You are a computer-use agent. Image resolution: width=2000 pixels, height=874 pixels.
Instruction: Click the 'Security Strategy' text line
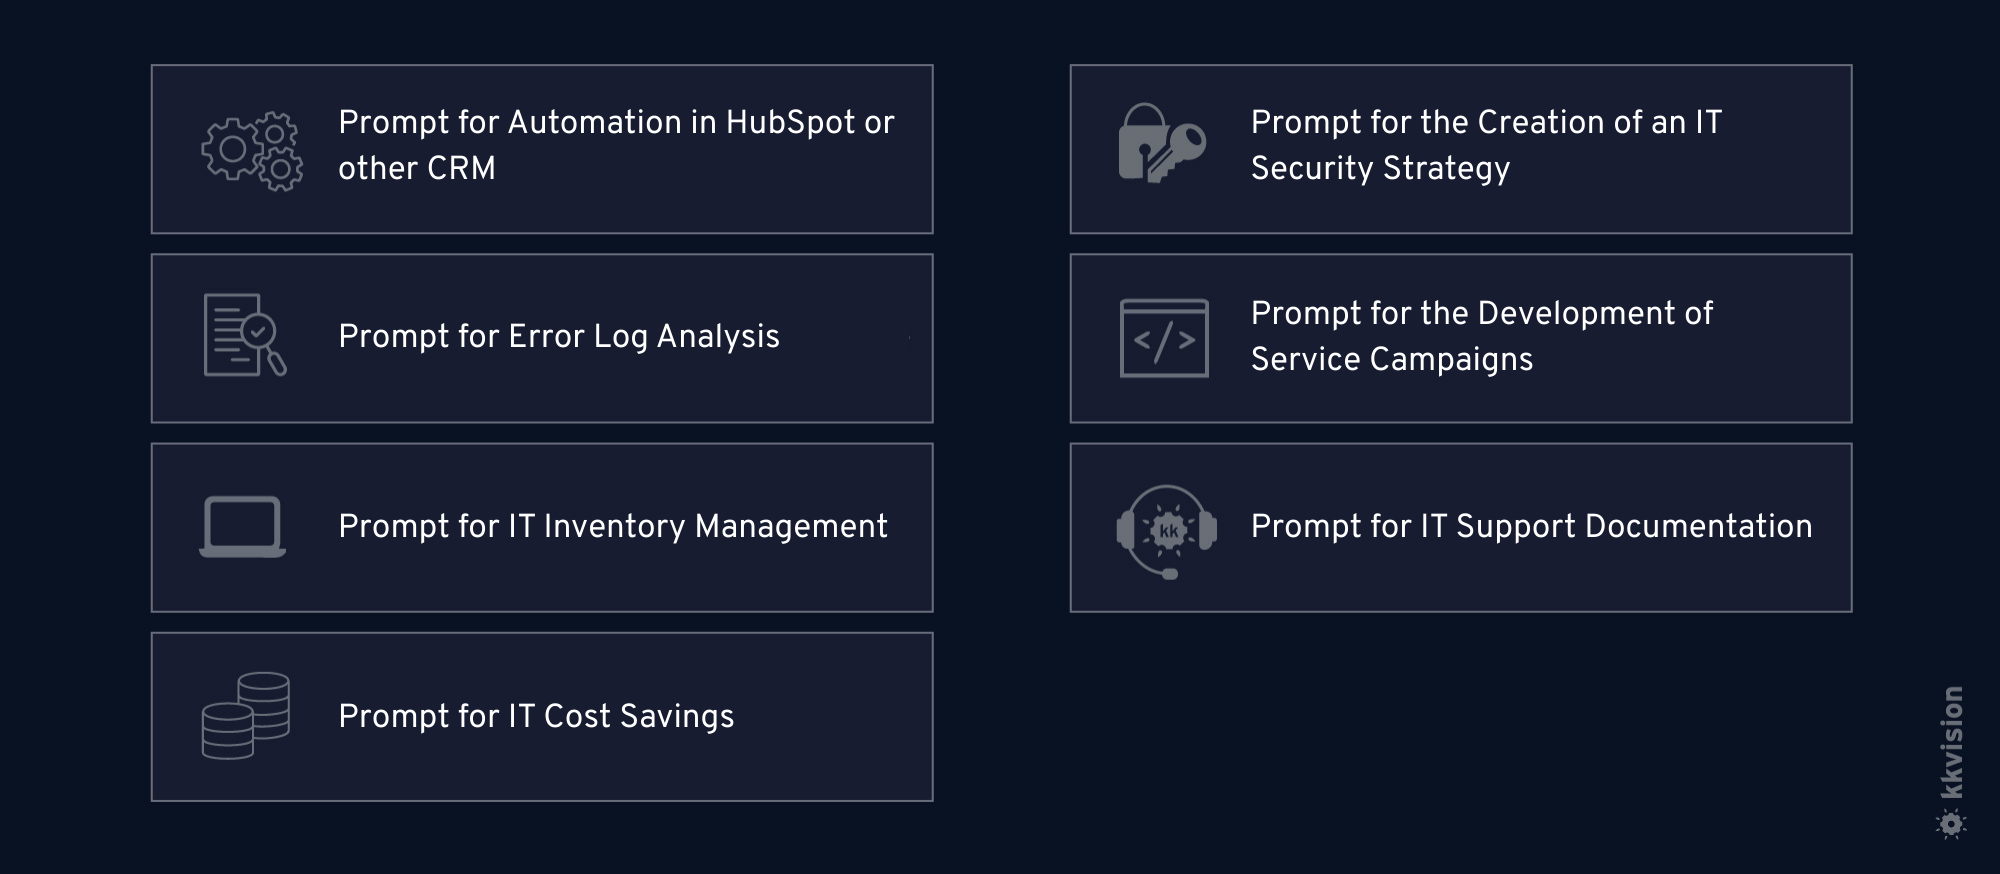1380,169
